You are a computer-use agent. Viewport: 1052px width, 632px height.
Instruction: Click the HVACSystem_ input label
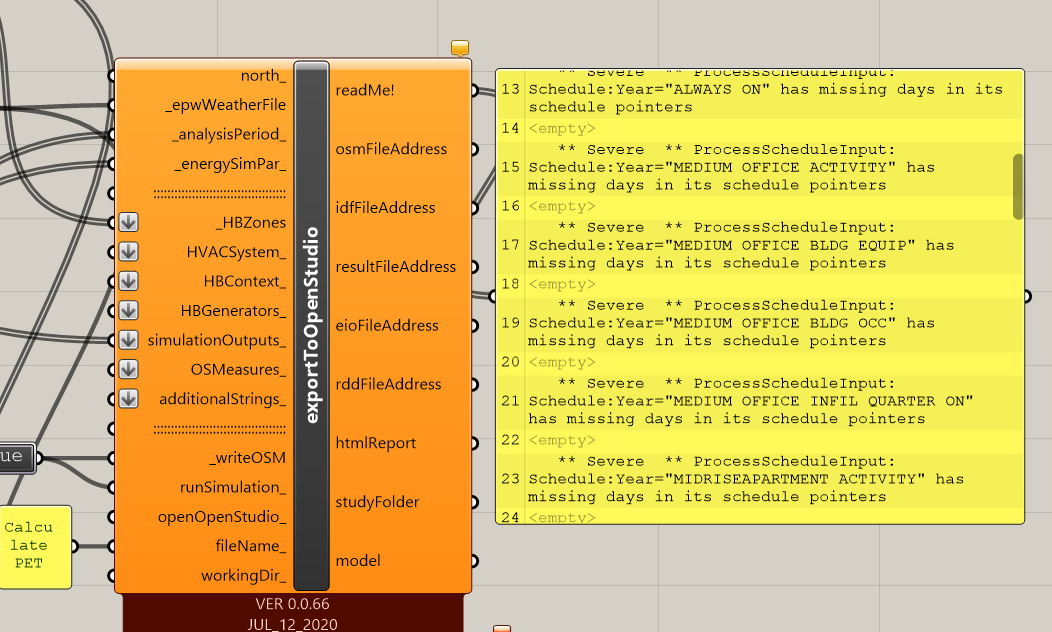point(236,252)
